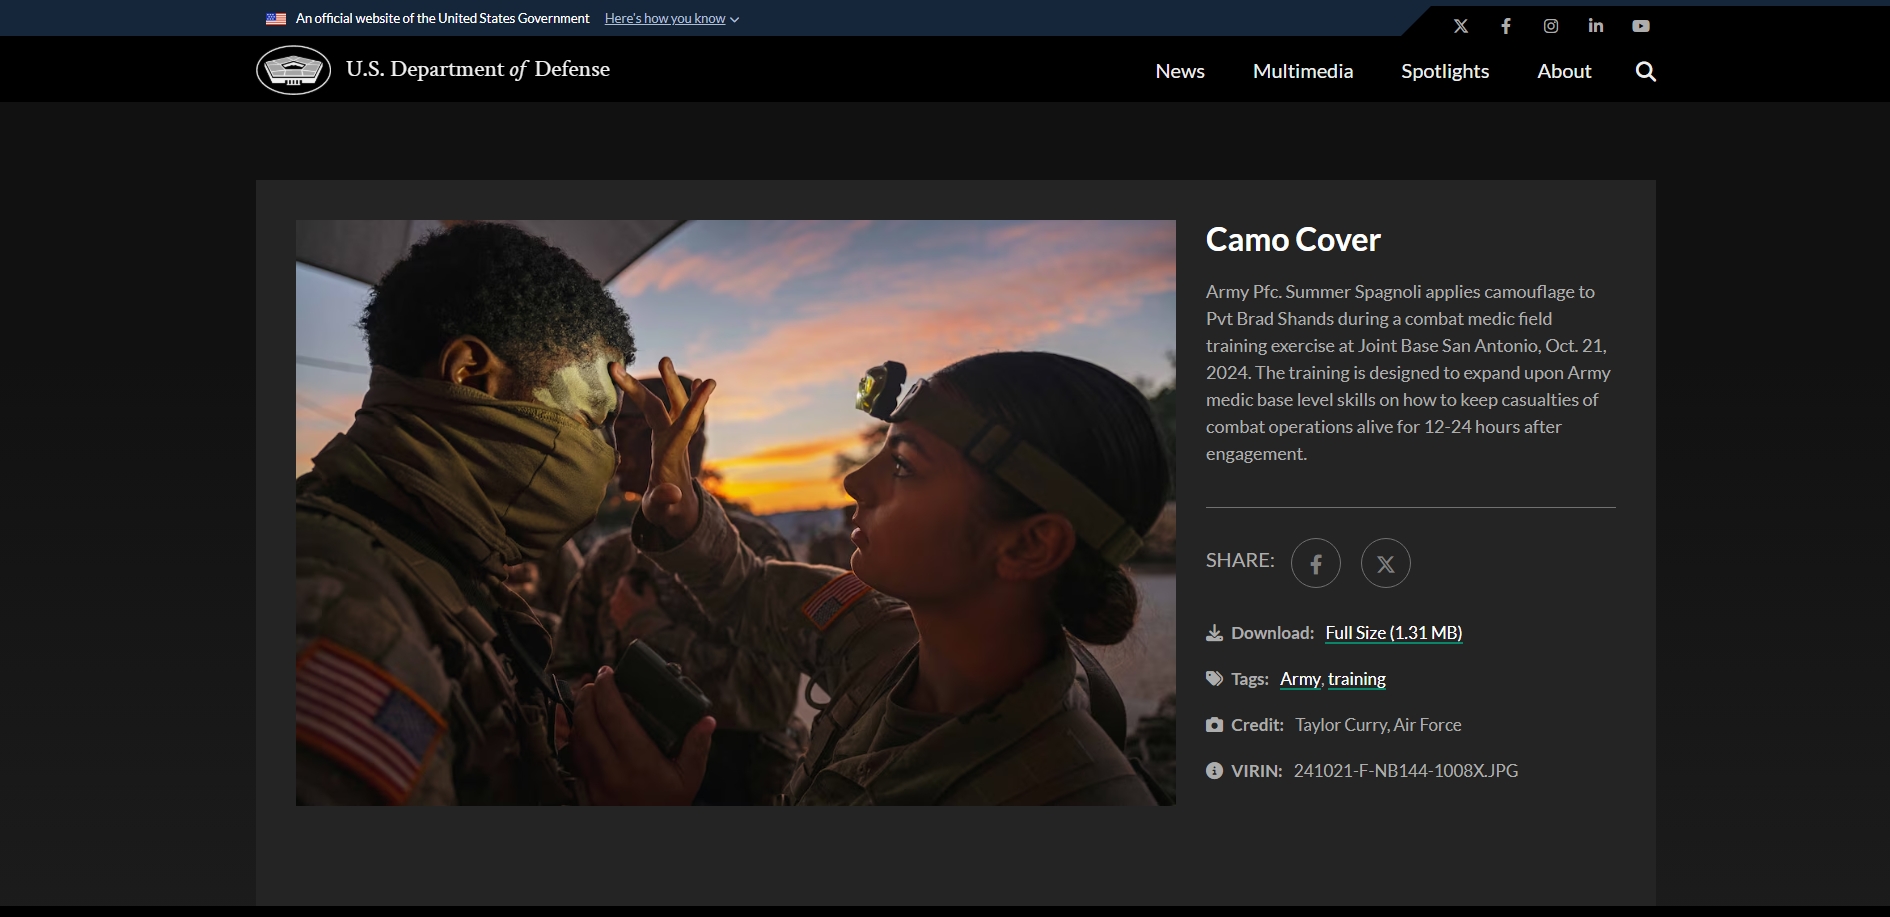
Task: Open the Multimedia menu
Action: 1303,71
